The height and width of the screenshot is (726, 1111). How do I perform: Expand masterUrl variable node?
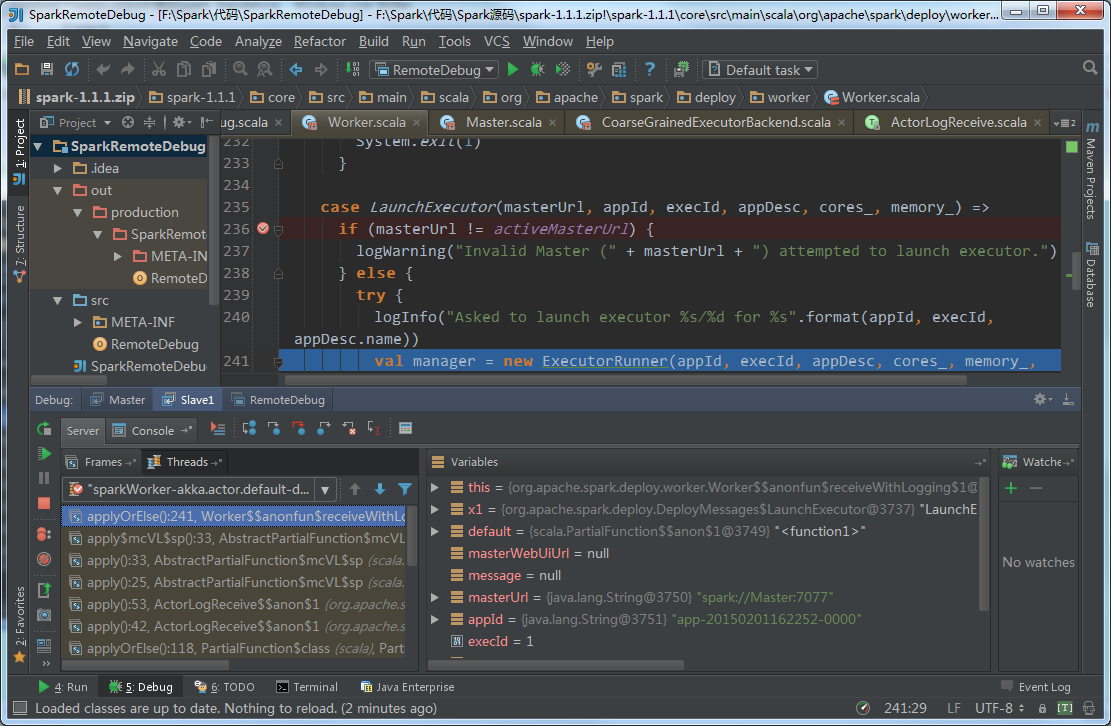click(435, 597)
